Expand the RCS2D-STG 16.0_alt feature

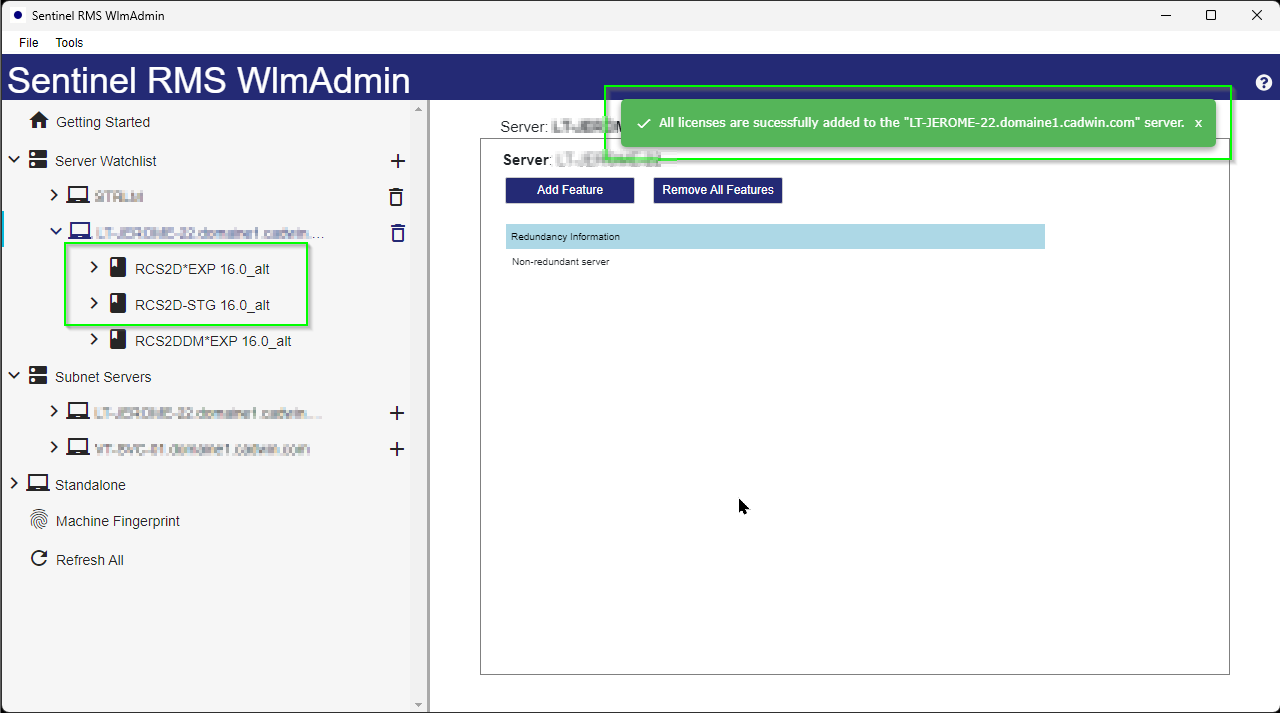94,303
